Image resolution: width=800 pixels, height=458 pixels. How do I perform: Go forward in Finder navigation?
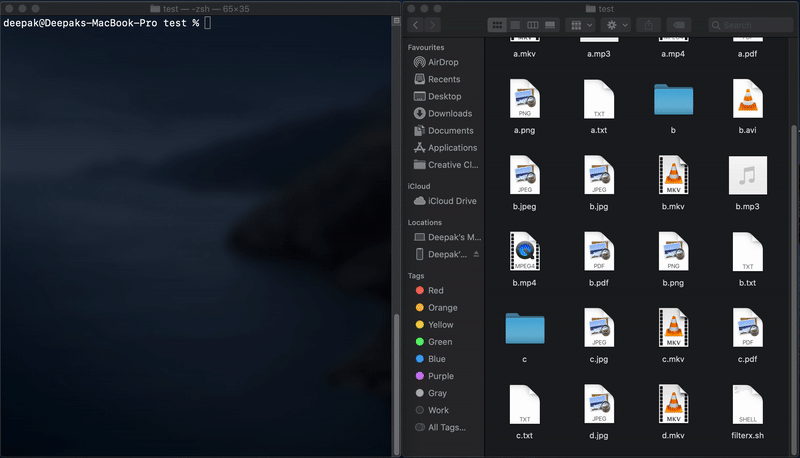[x=433, y=25]
